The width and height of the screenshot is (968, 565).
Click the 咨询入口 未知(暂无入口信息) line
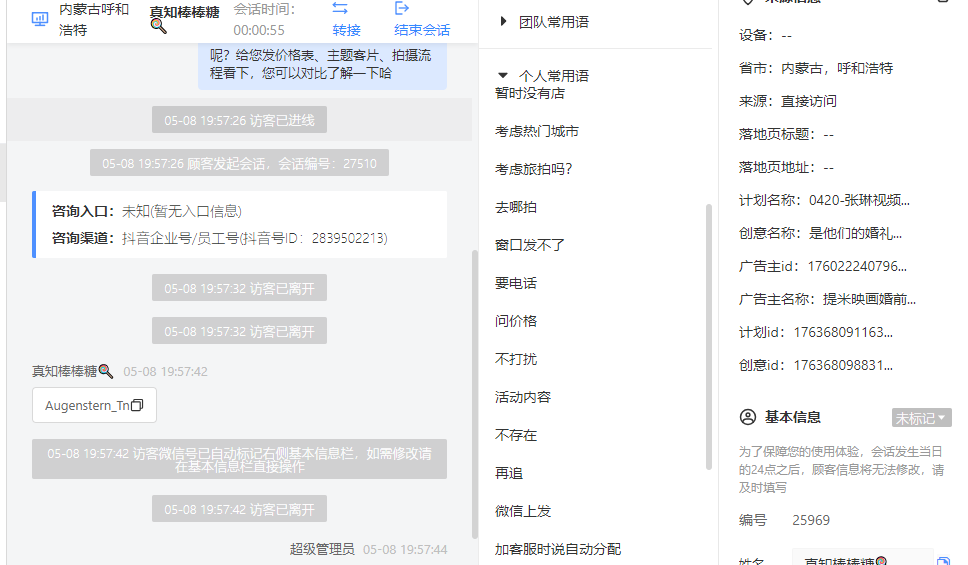pyautogui.click(x=147, y=211)
